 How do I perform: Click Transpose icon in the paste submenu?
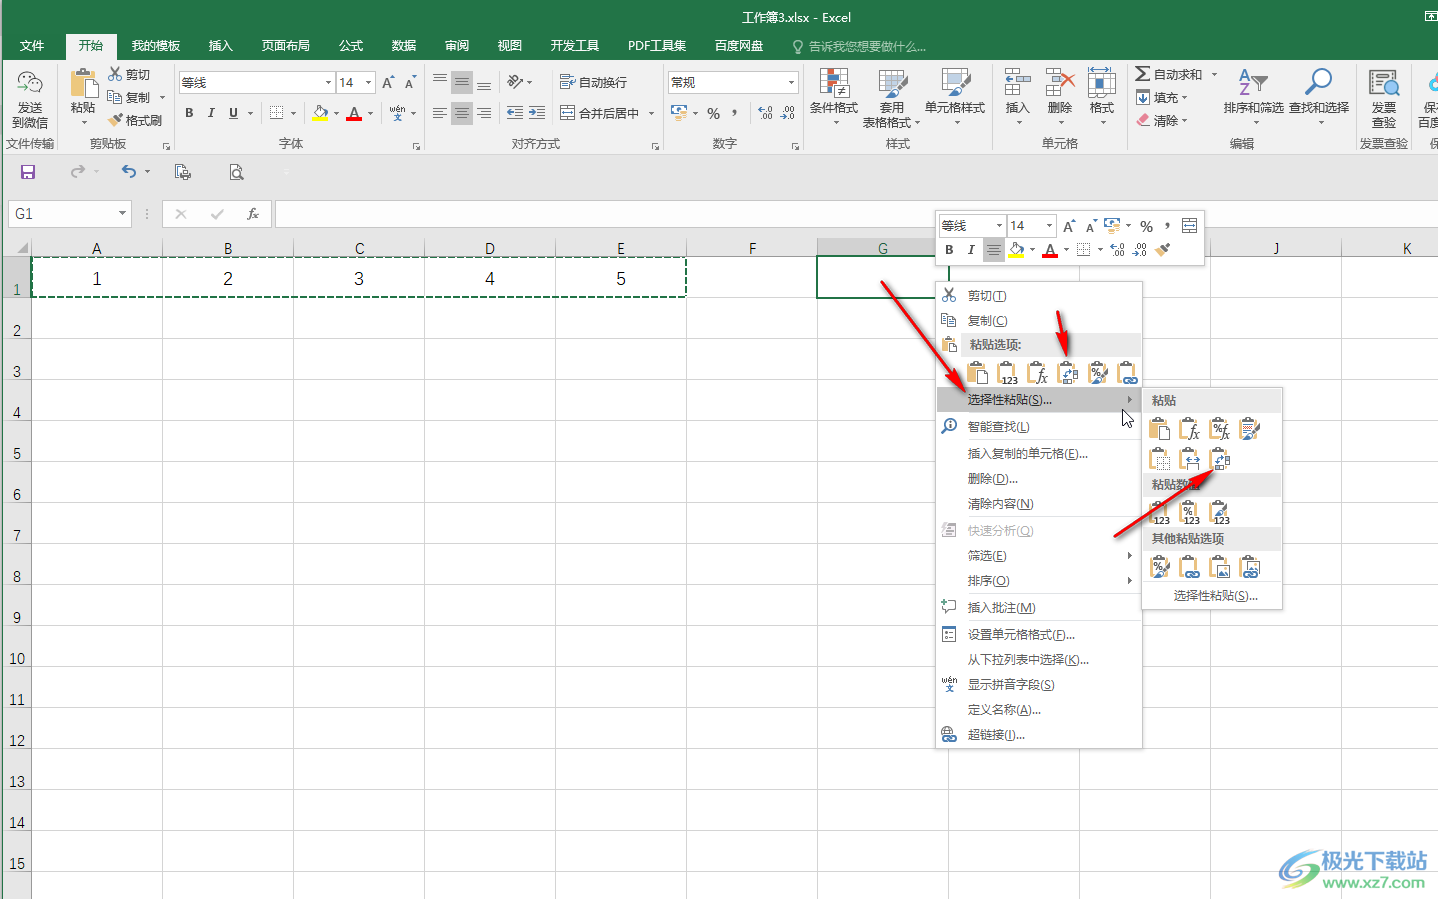coord(1220,458)
